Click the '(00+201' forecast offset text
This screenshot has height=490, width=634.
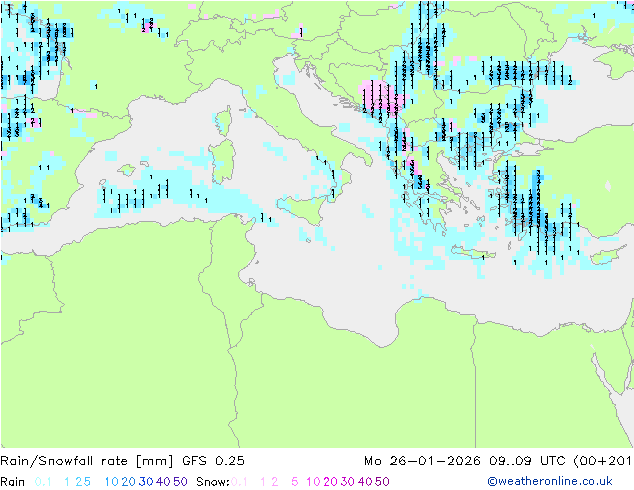[x=603, y=461]
